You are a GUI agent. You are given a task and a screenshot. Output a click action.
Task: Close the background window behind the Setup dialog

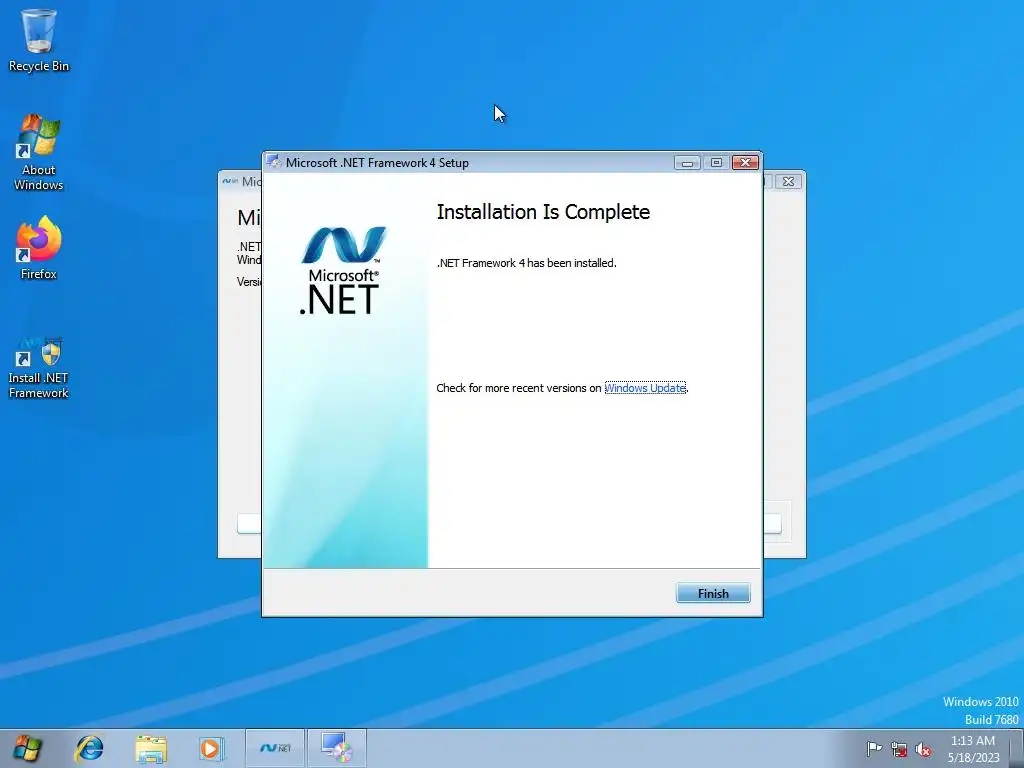(x=788, y=182)
